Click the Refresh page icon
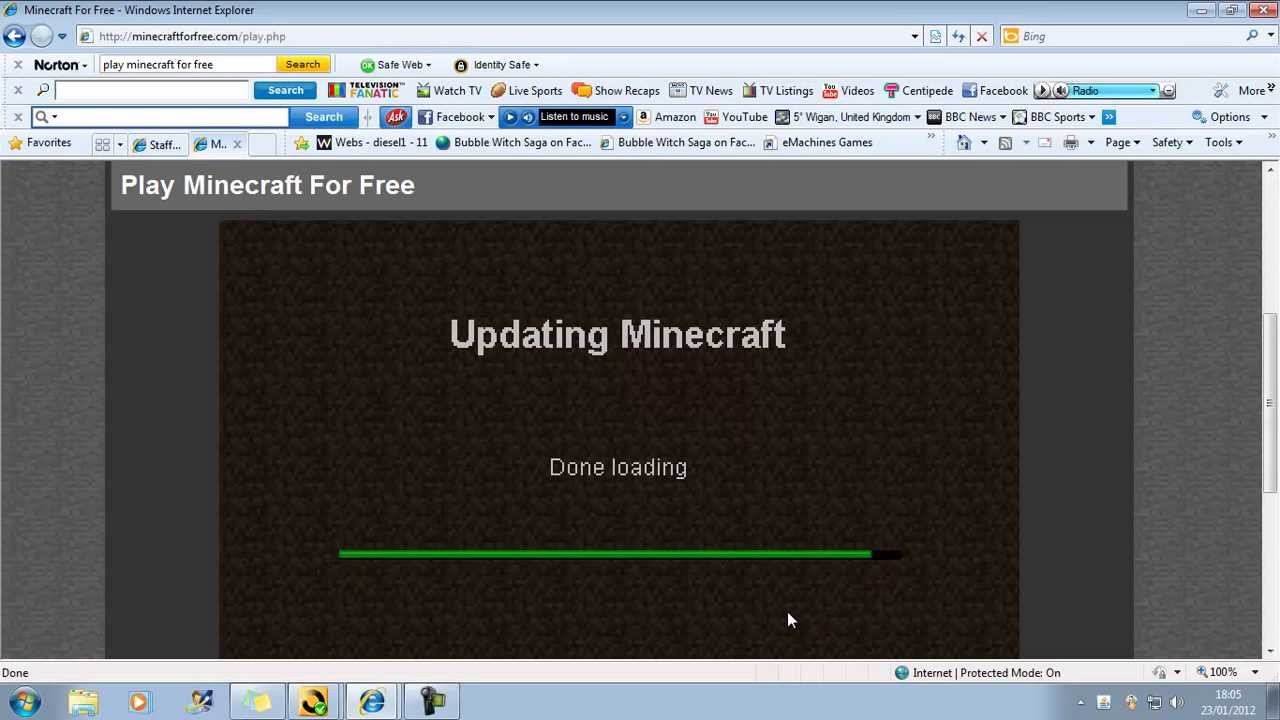This screenshot has height=720, width=1280. [x=958, y=36]
